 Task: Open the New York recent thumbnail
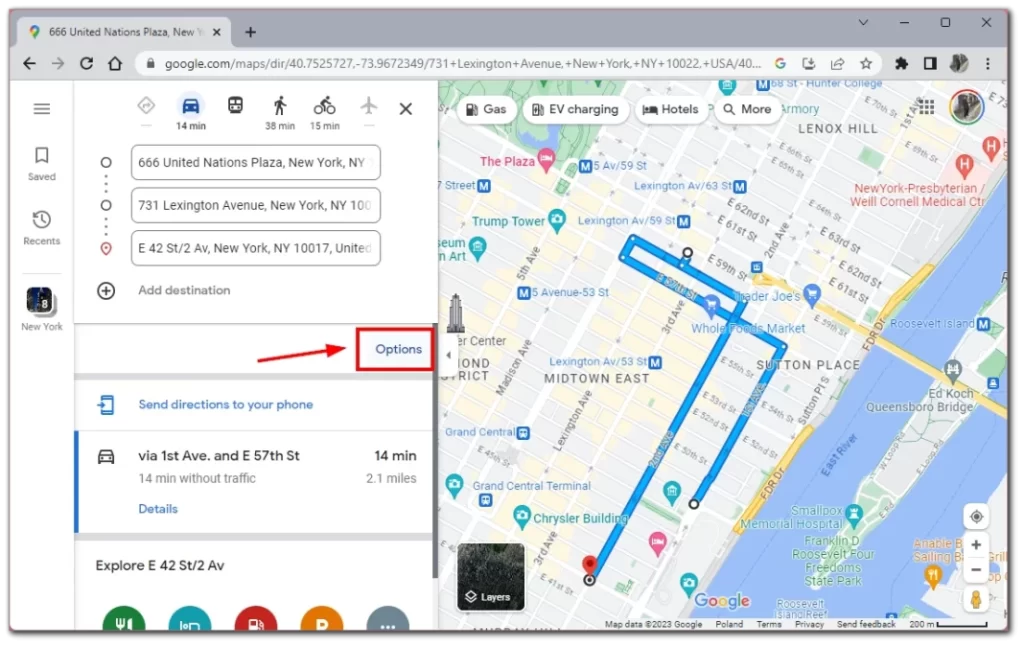[42, 309]
